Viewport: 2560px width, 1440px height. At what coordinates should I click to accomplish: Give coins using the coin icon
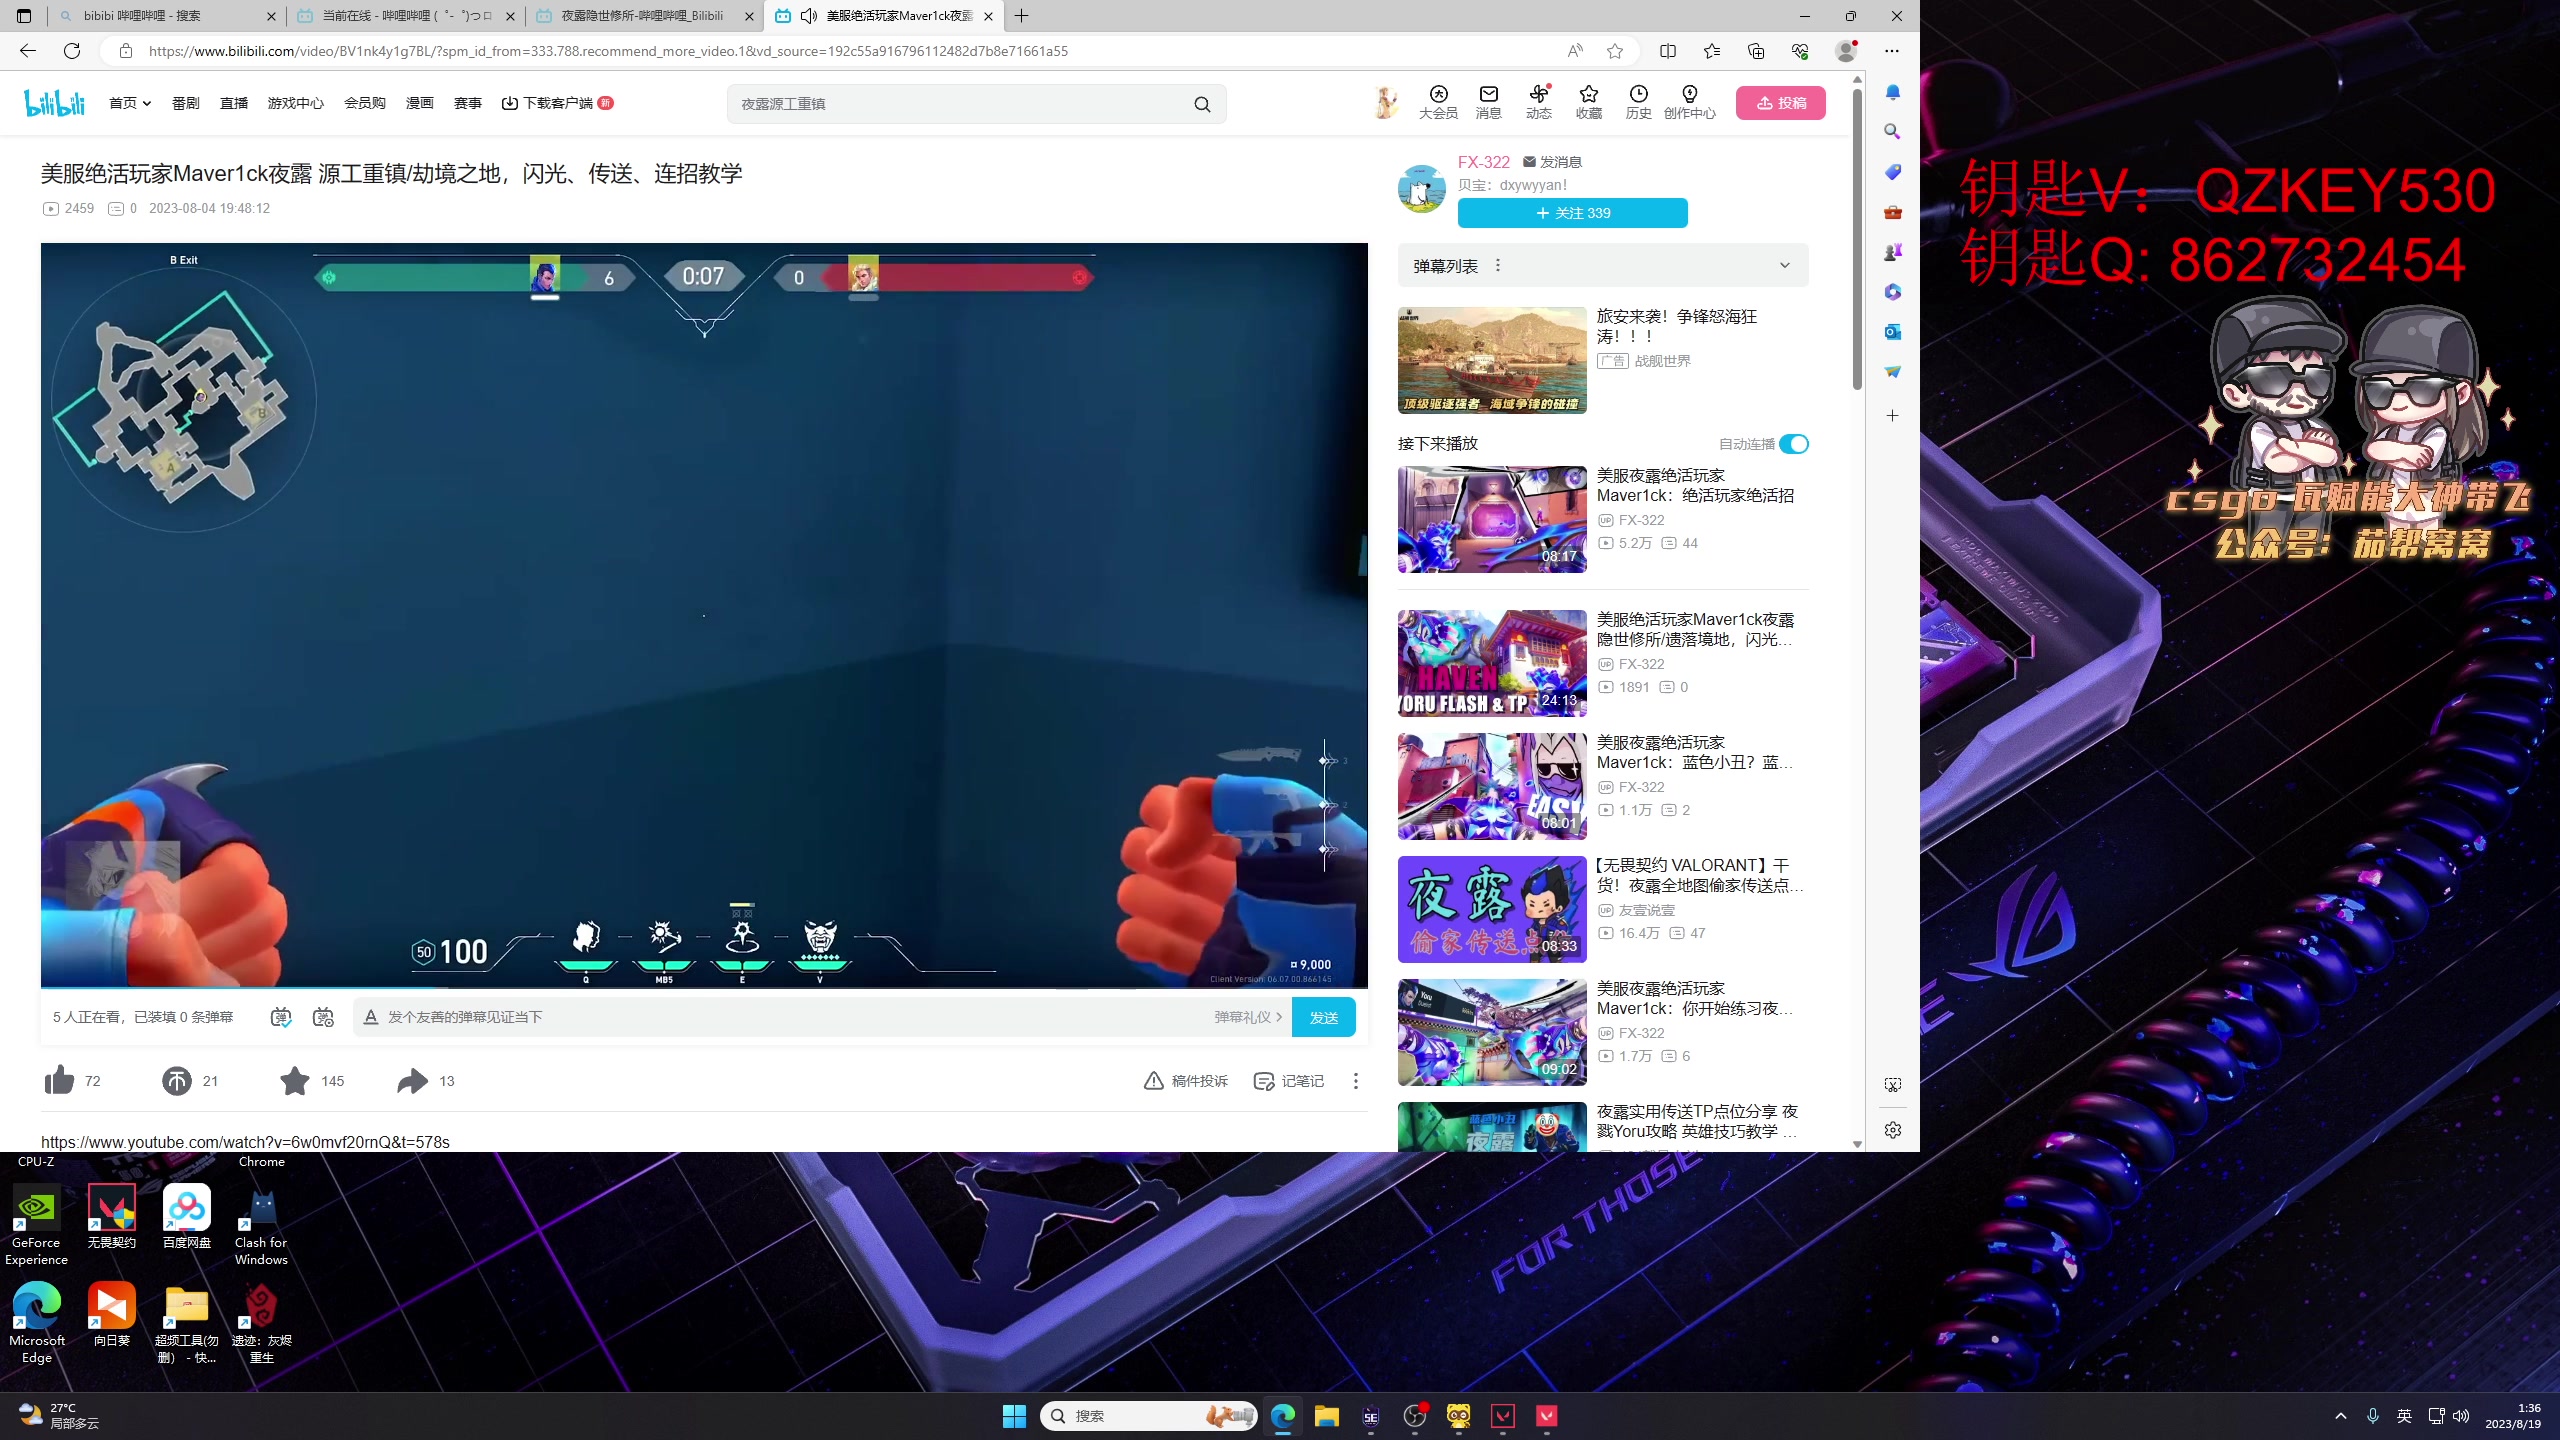pyautogui.click(x=177, y=1080)
